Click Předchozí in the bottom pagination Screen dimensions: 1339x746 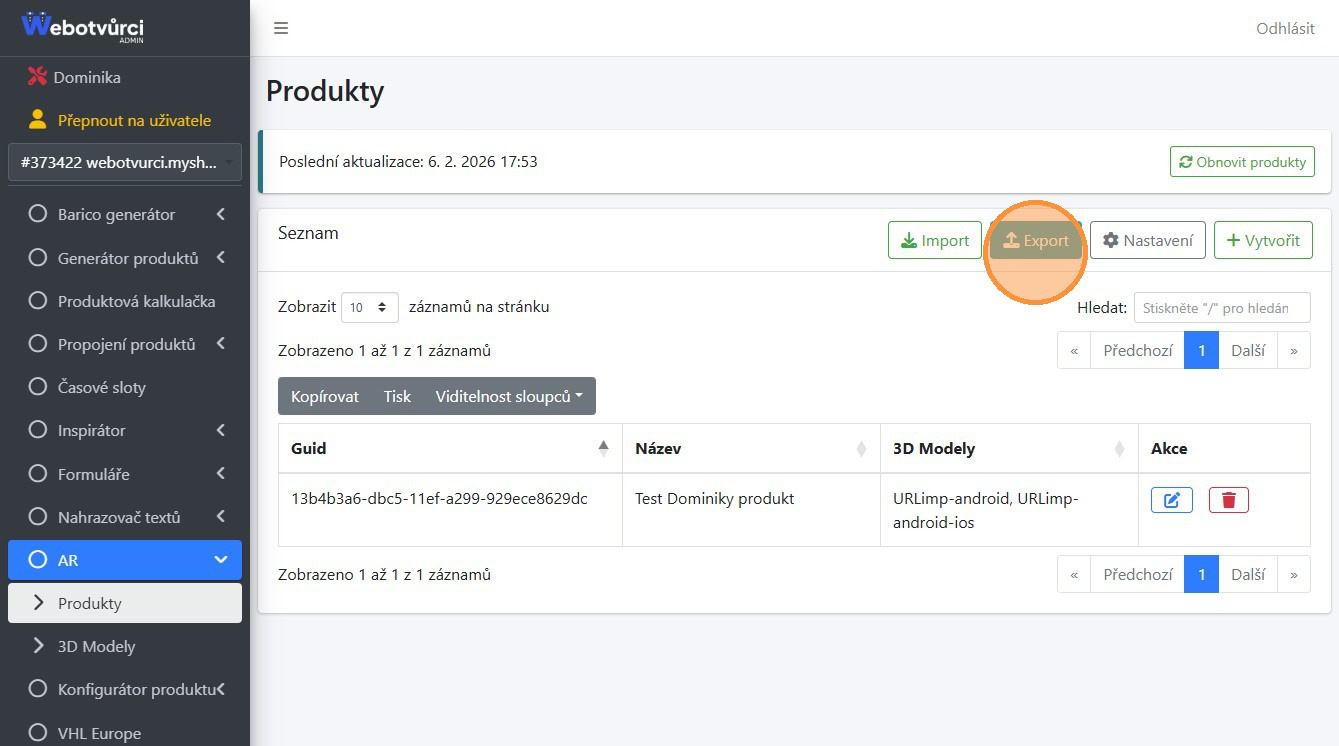coord(1138,574)
